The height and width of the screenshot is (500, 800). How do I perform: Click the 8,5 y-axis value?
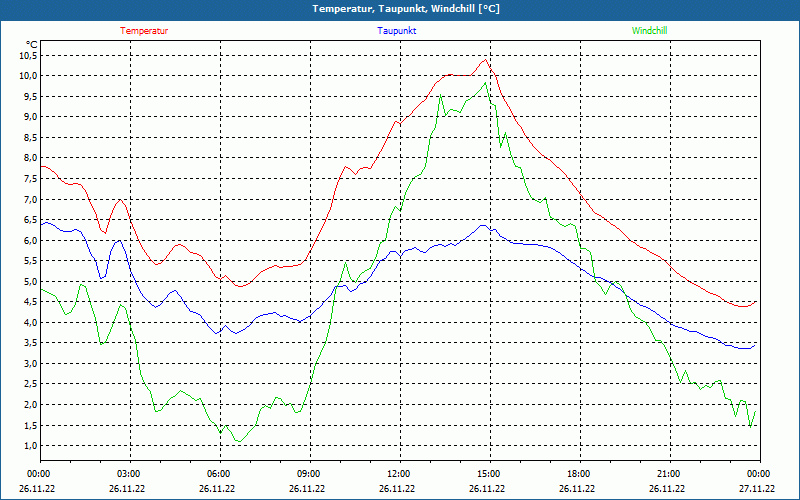pyautogui.click(x=31, y=138)
